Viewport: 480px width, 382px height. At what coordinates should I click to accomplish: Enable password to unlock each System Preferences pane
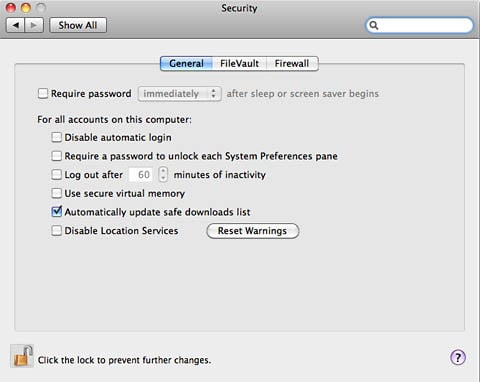pyautogui.click(x=57, y=156)
